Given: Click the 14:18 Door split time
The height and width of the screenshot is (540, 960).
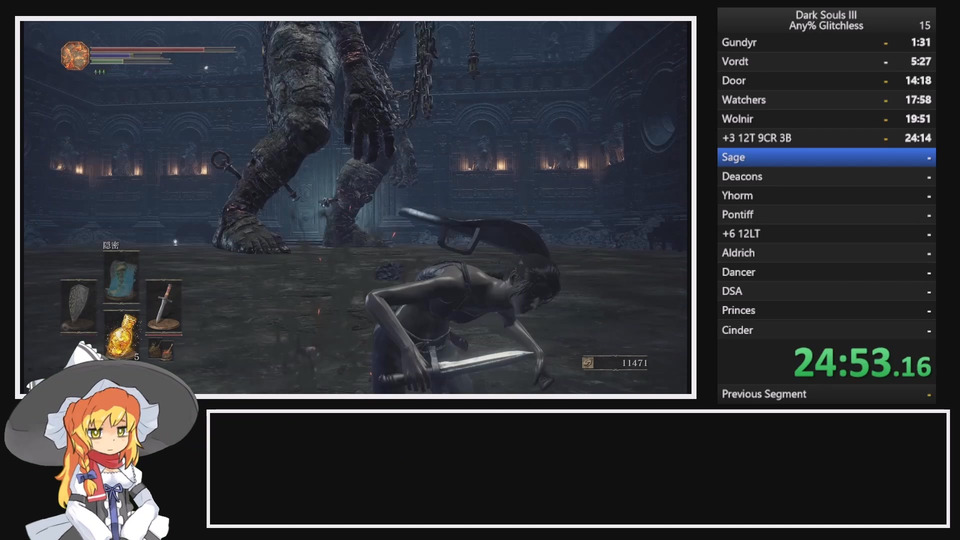Looking at the screenshot, I should coord(918,80).
